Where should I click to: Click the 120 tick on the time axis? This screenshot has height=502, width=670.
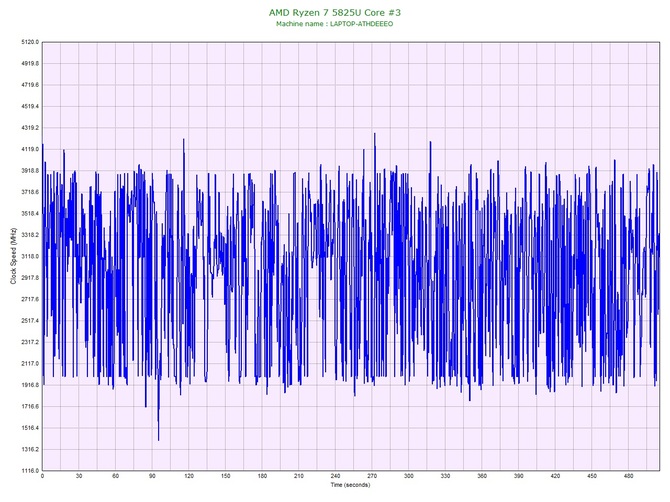[189, 476]
